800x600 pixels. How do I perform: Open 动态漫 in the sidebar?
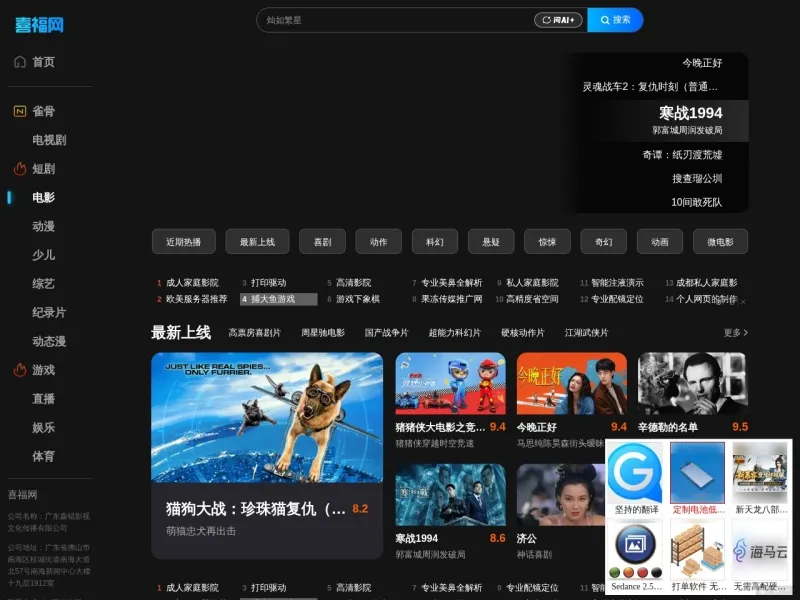coord(49,341)
